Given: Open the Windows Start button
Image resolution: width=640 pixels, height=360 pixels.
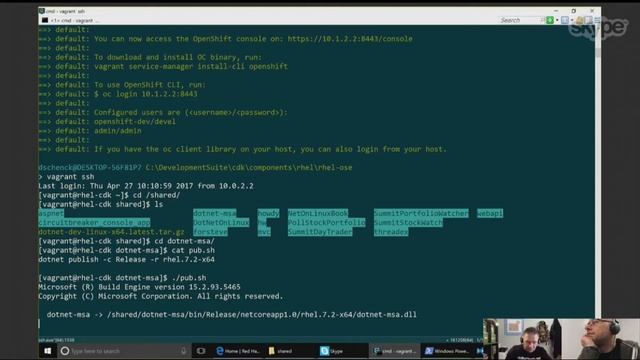Looking at the screenshot, I should 47,351.
